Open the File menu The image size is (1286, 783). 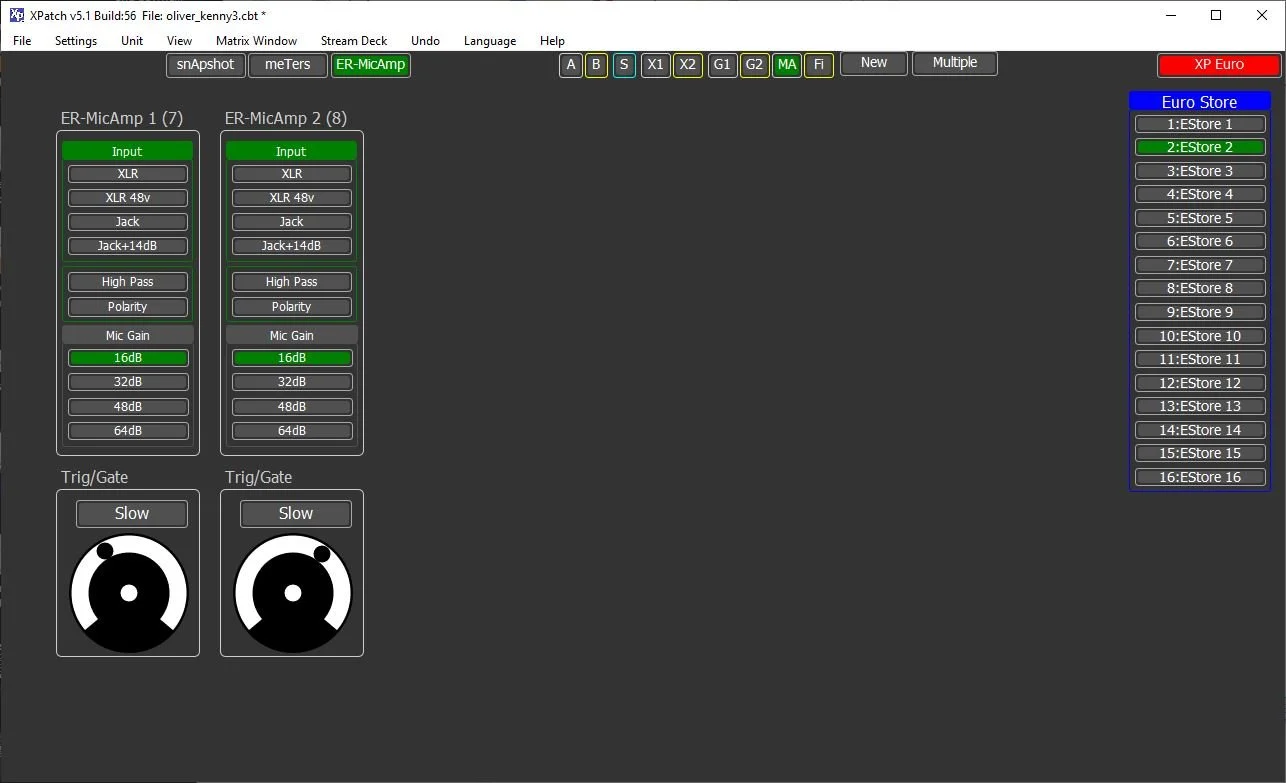click(x=22, y=41)
